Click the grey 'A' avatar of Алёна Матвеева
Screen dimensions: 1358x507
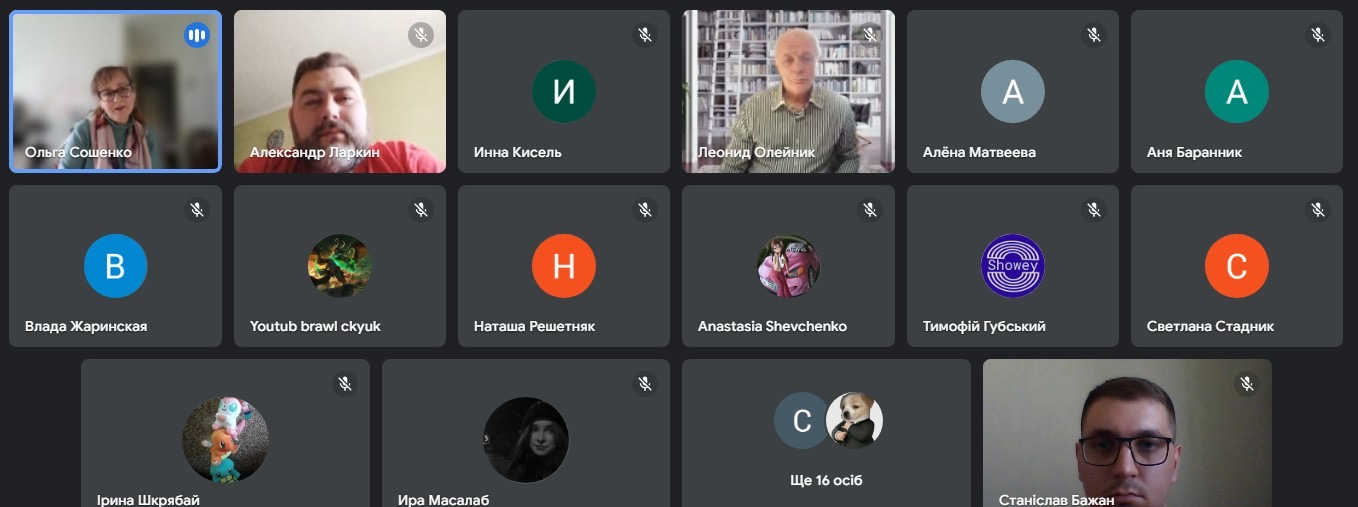[x=1013, y=91]
